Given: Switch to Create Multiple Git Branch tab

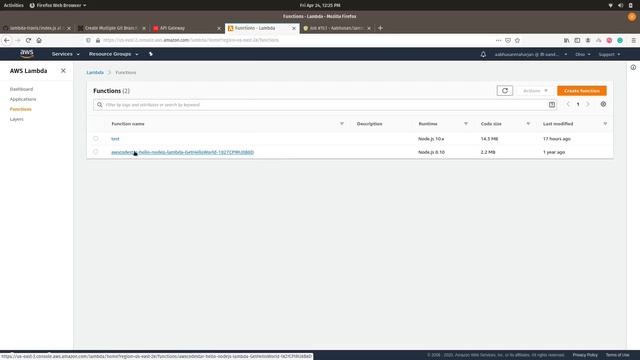Looking at the screenshot, I should coord(111,28).
